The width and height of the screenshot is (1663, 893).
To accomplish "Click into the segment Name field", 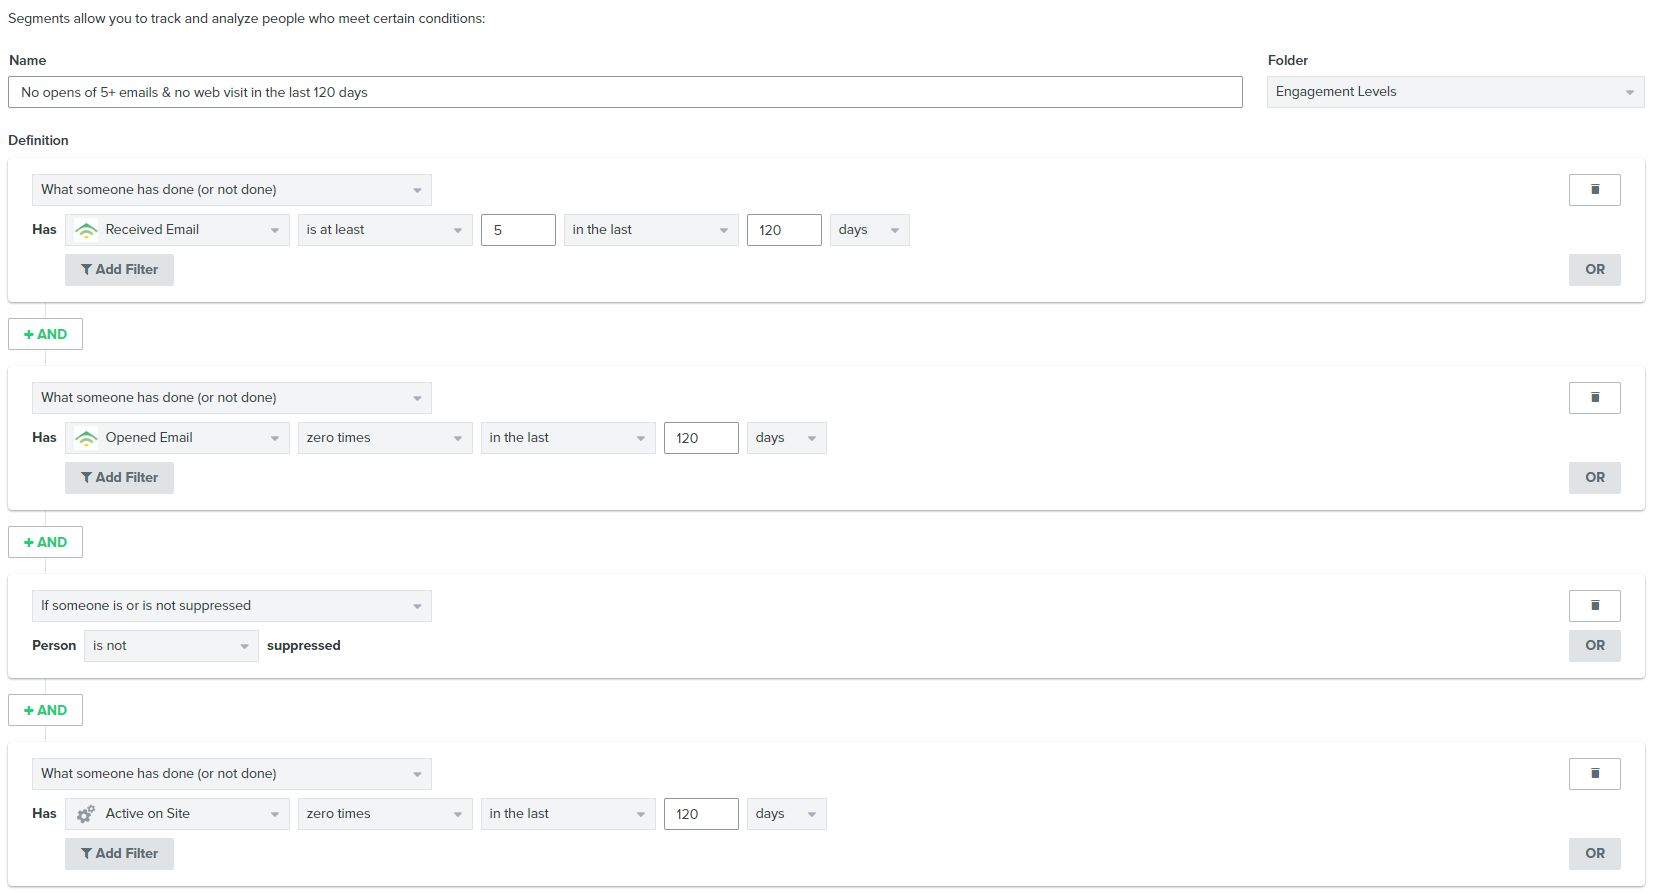I will click(625, 92).
